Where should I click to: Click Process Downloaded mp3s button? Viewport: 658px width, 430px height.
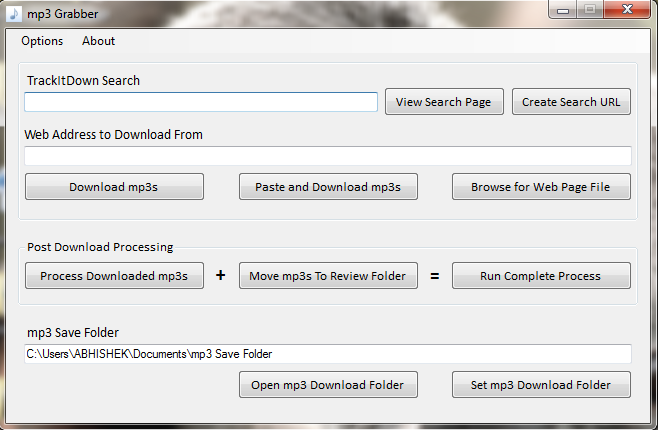[x=114, y=276]
